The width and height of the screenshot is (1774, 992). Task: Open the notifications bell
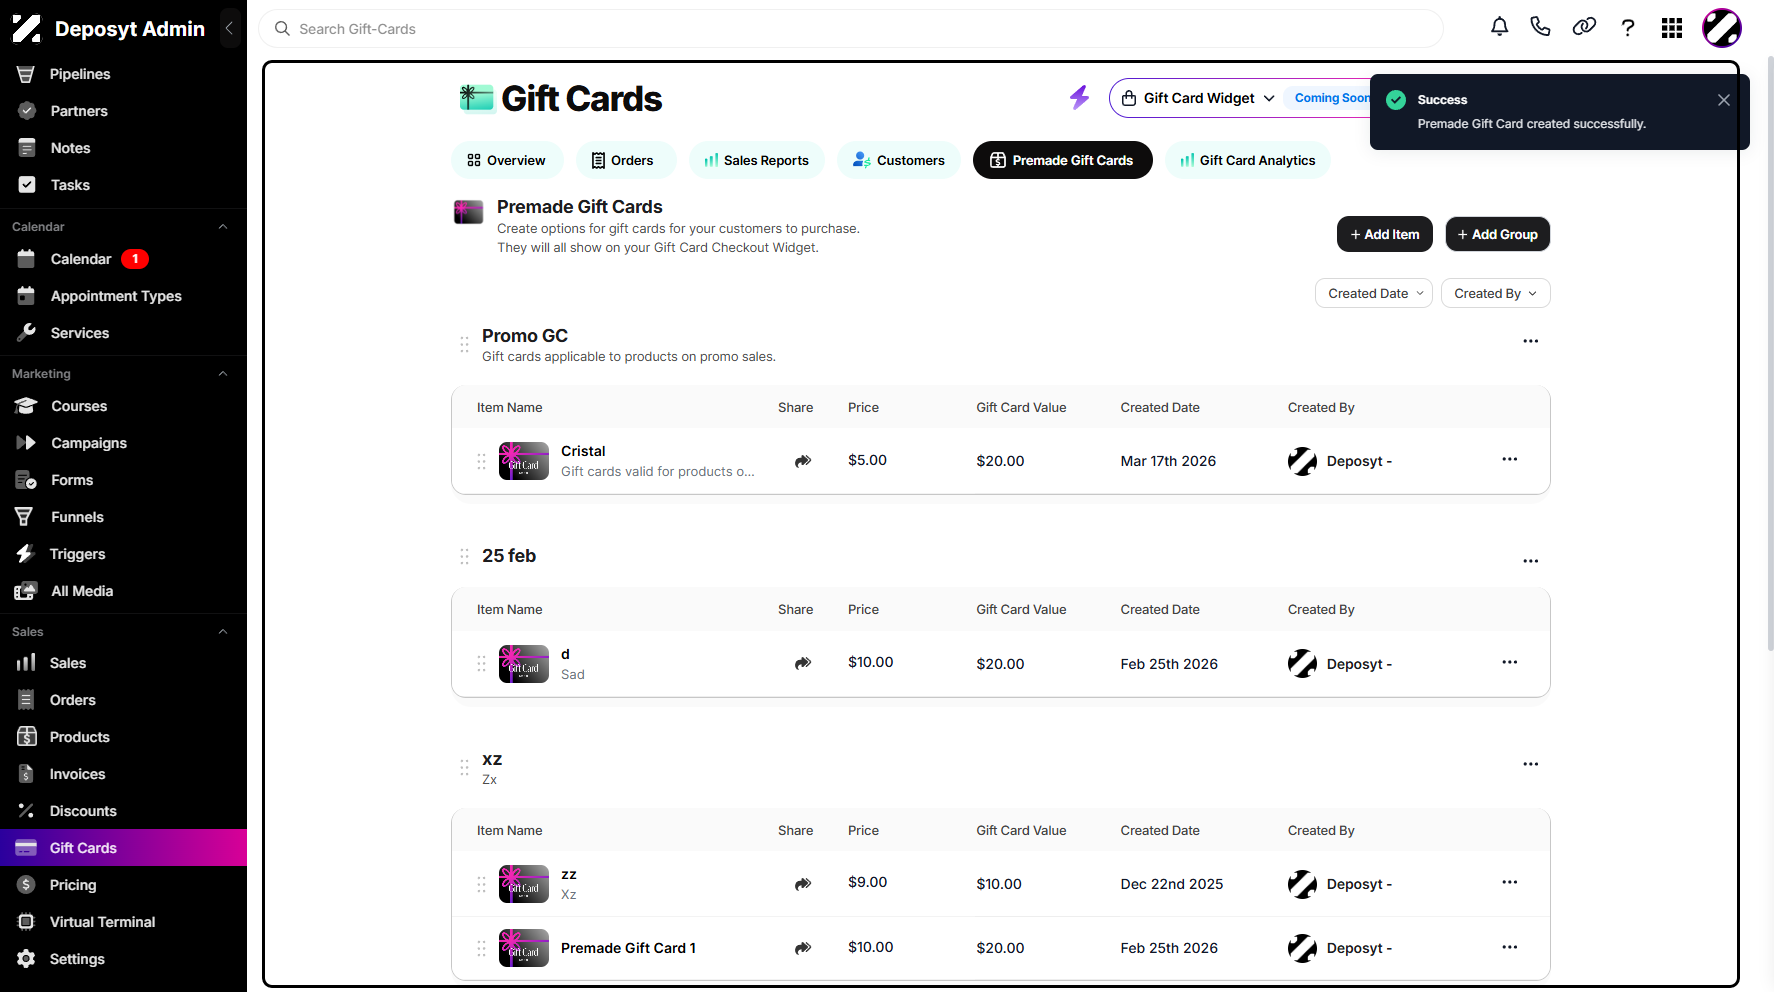click(x=1499, y=28)
